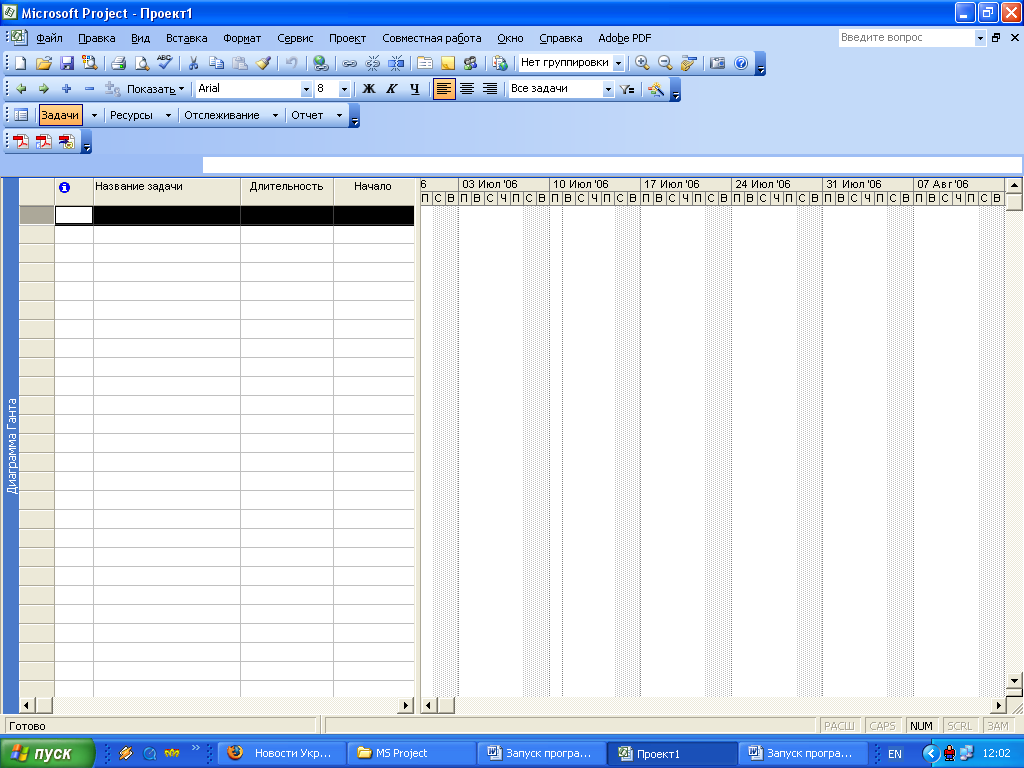Toggle the AutoFilter funnel button
This screenshot has width=1024, height=768.
[x=627, y=89]
